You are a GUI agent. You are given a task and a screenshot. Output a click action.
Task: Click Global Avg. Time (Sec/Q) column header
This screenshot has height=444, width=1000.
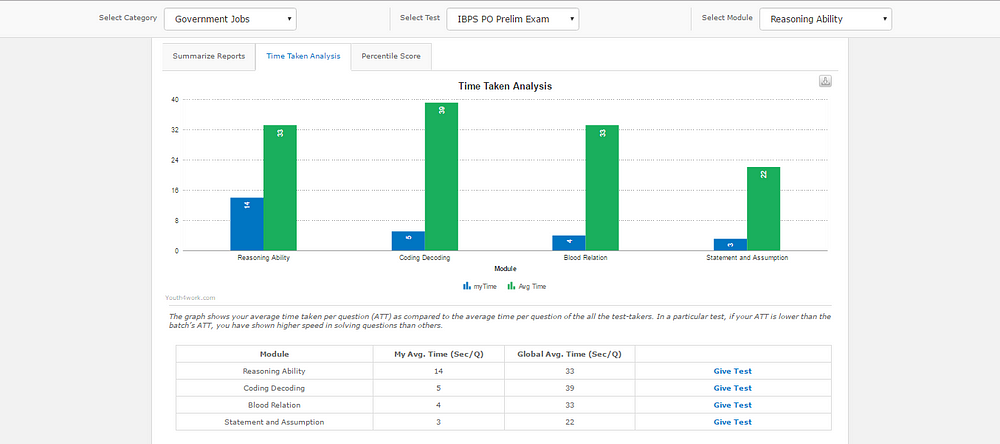(569, 354)
